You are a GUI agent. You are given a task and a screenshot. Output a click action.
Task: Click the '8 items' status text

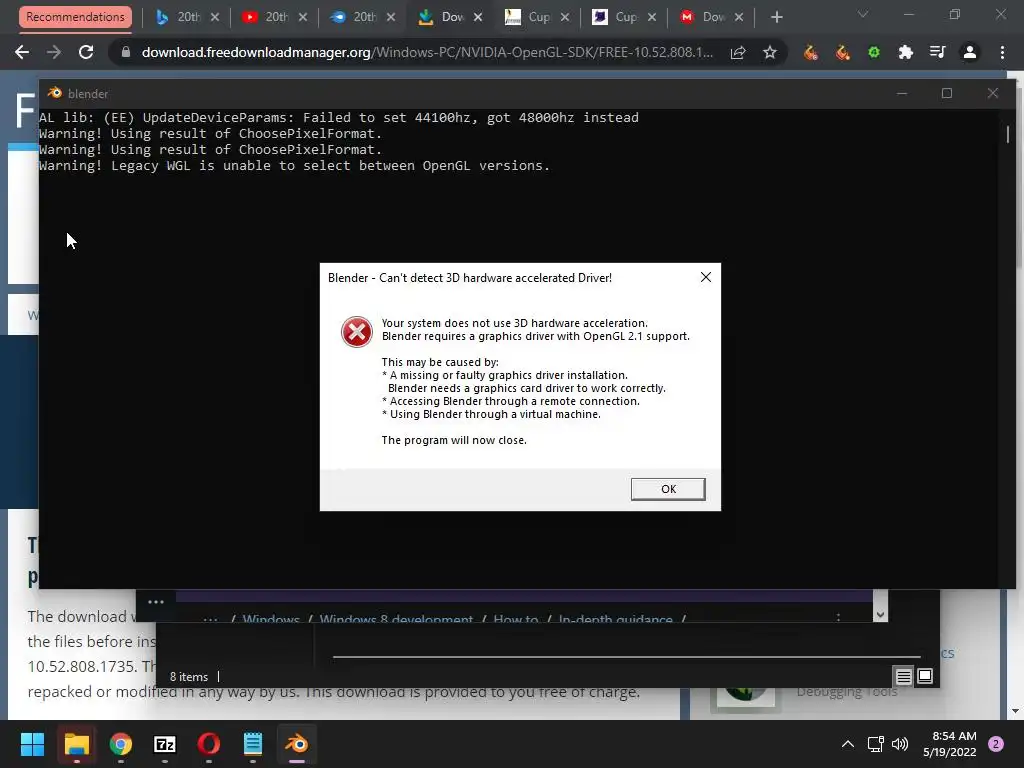[189, 677]
